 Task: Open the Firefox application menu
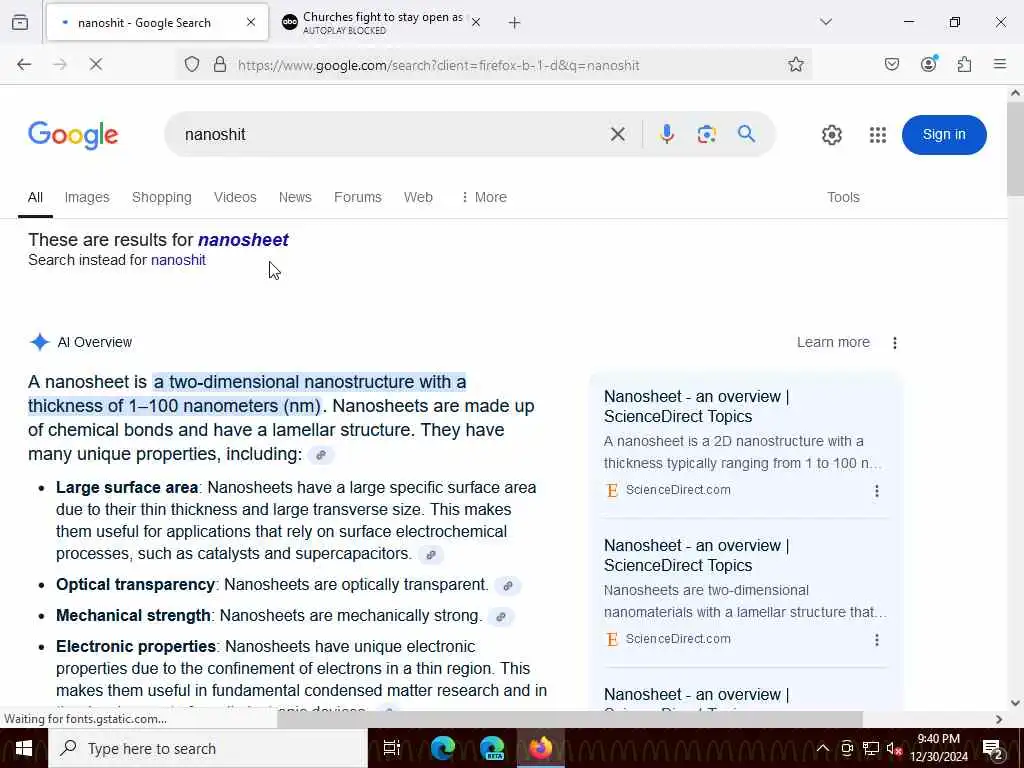(x=1000, y=64)
